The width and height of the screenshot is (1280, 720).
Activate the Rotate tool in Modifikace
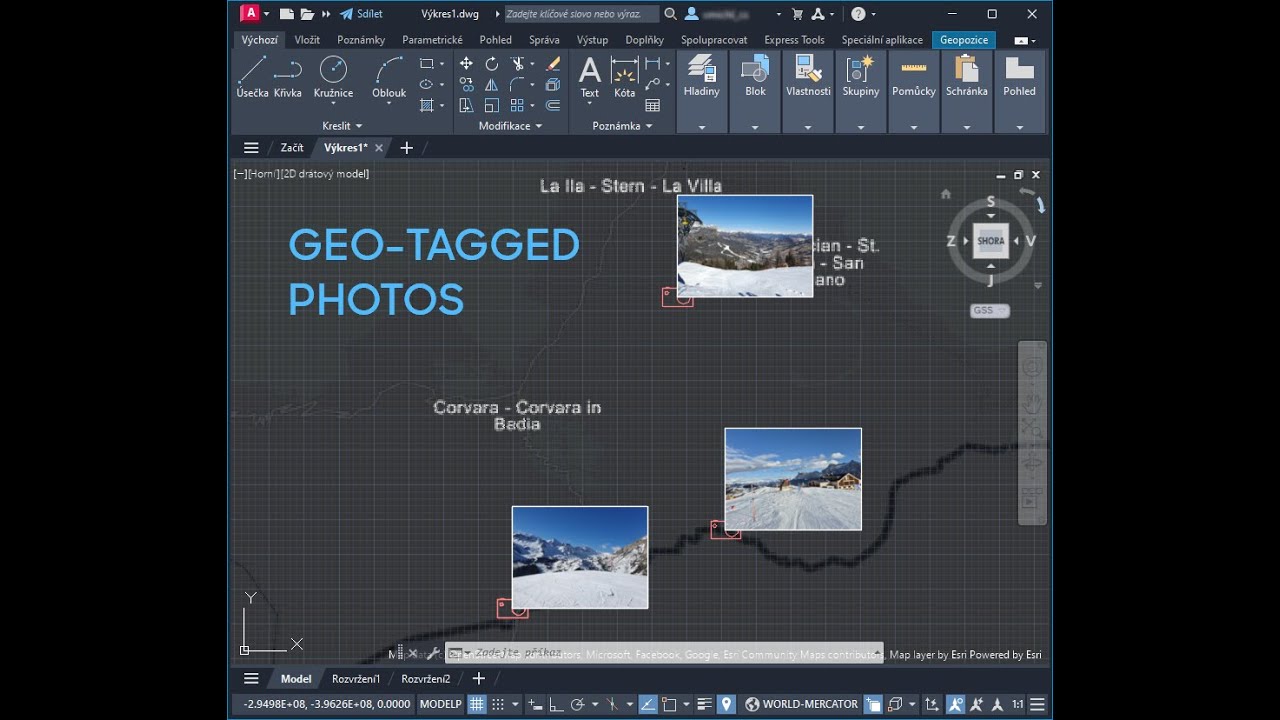click(492, 63)
